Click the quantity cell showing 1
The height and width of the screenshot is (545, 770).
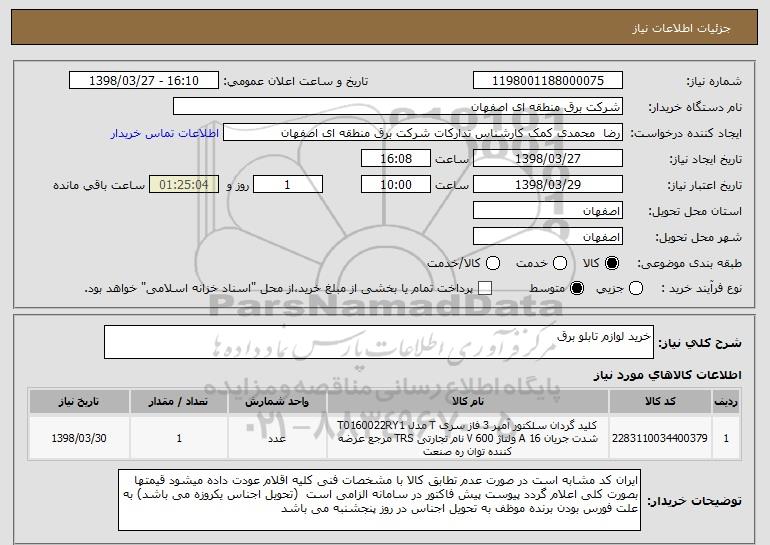179,438
